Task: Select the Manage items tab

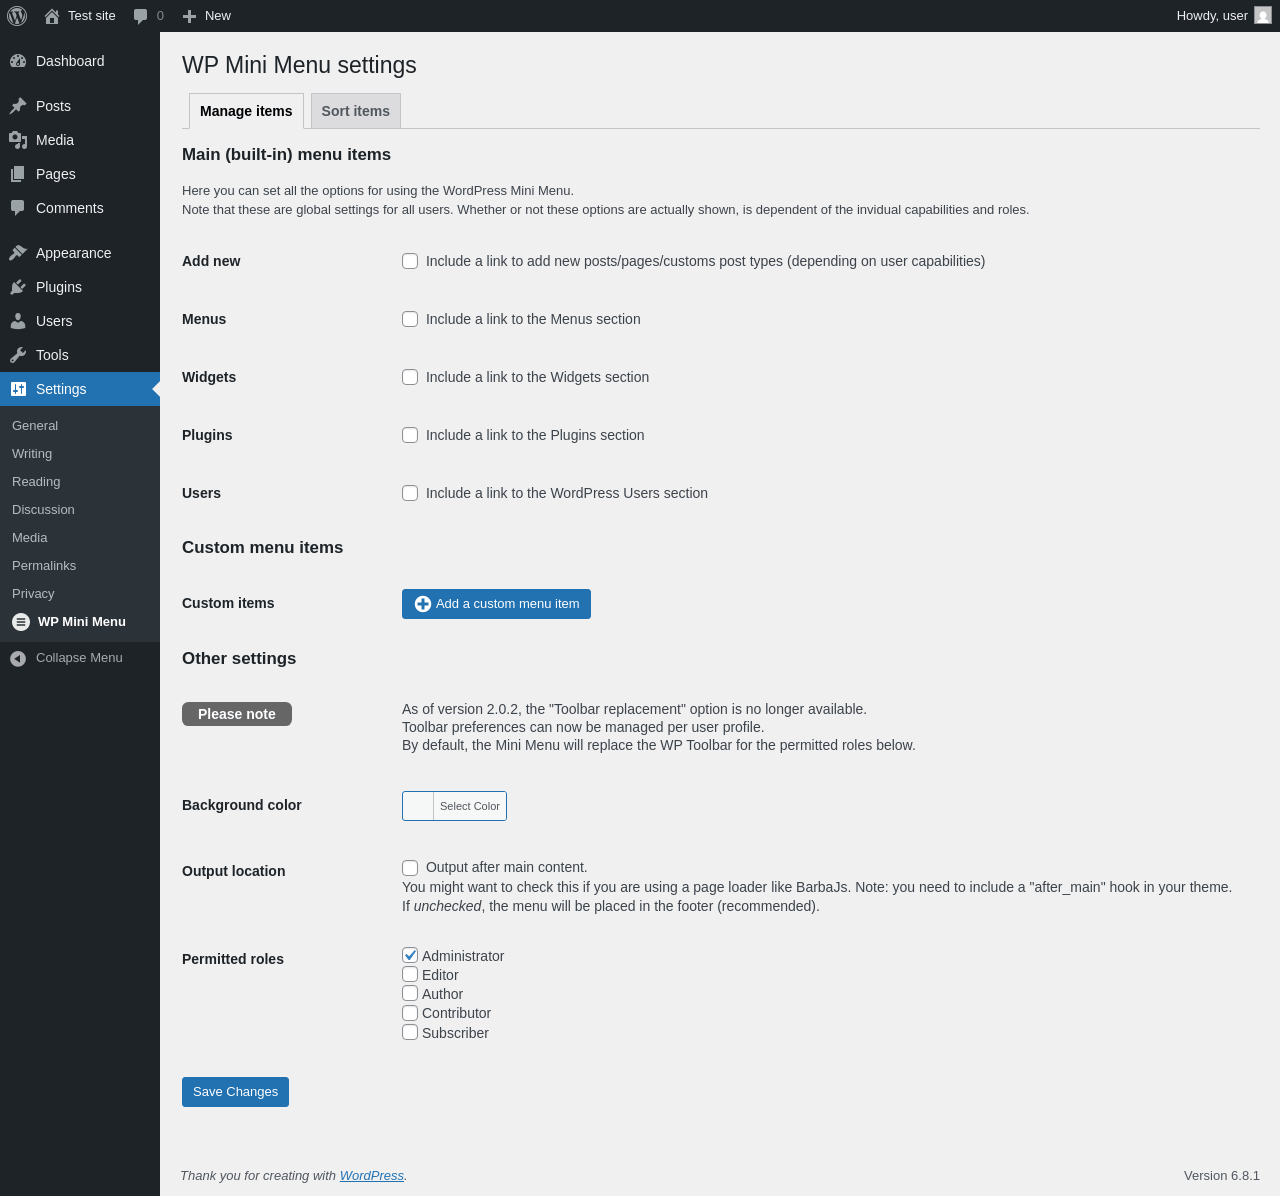Action: [246, 111]
